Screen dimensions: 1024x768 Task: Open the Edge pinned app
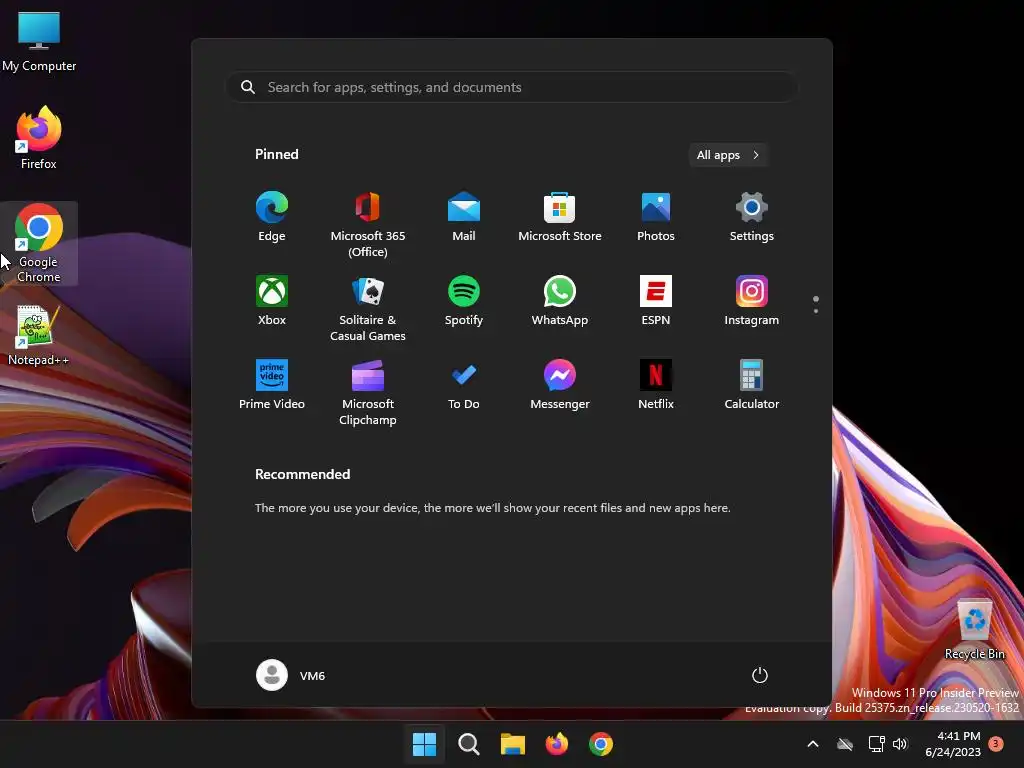tap(272, 217)
